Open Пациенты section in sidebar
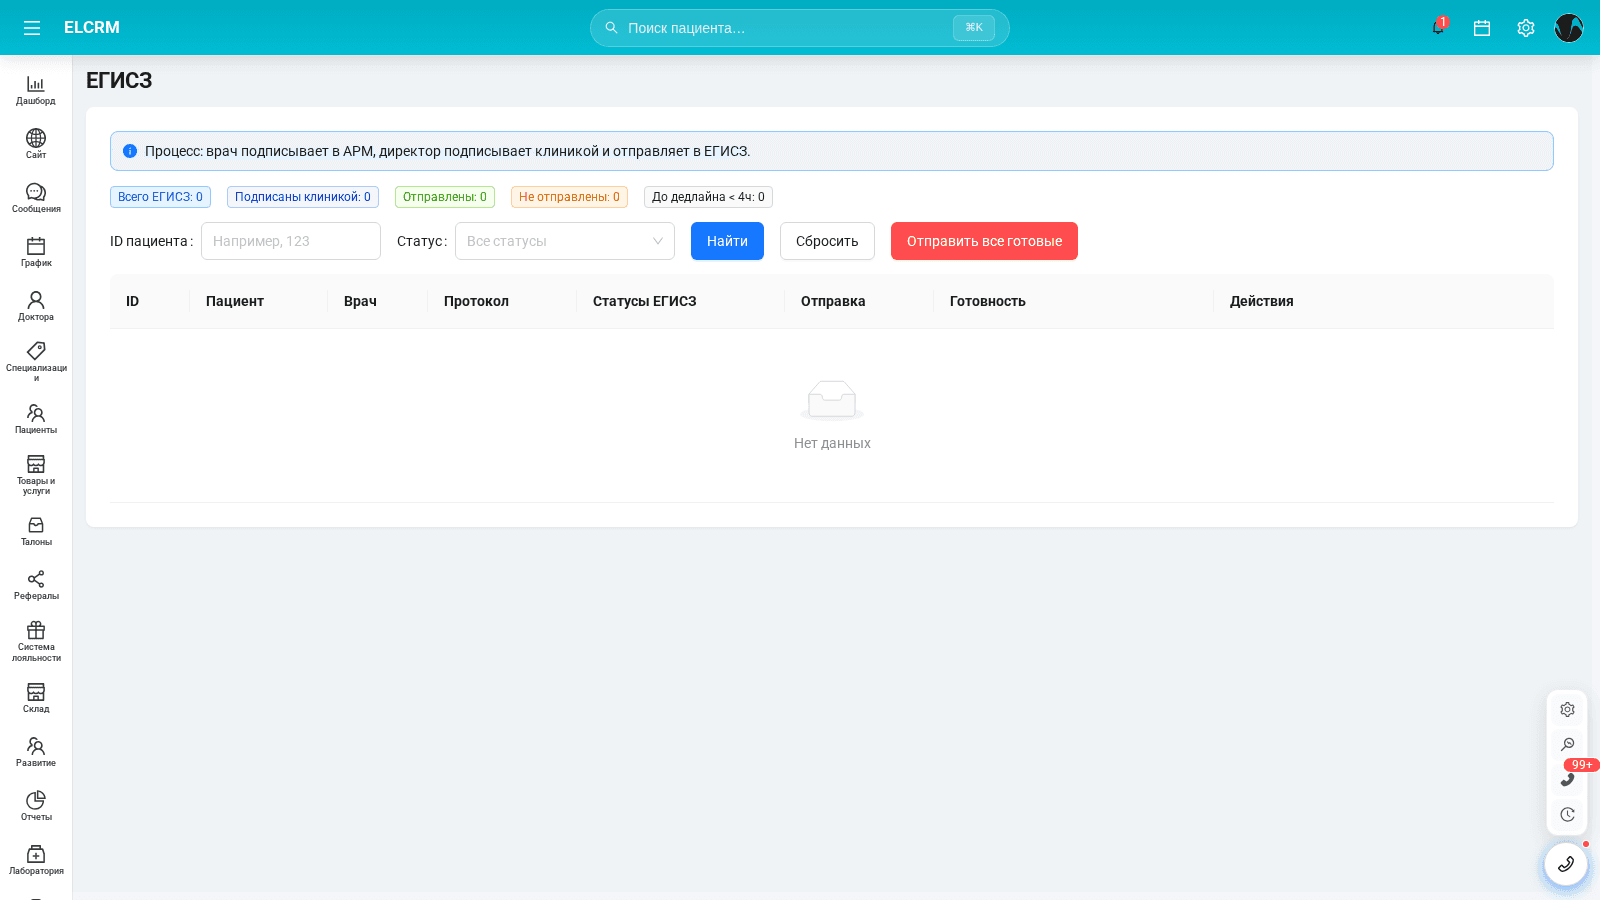 (36, 419)
